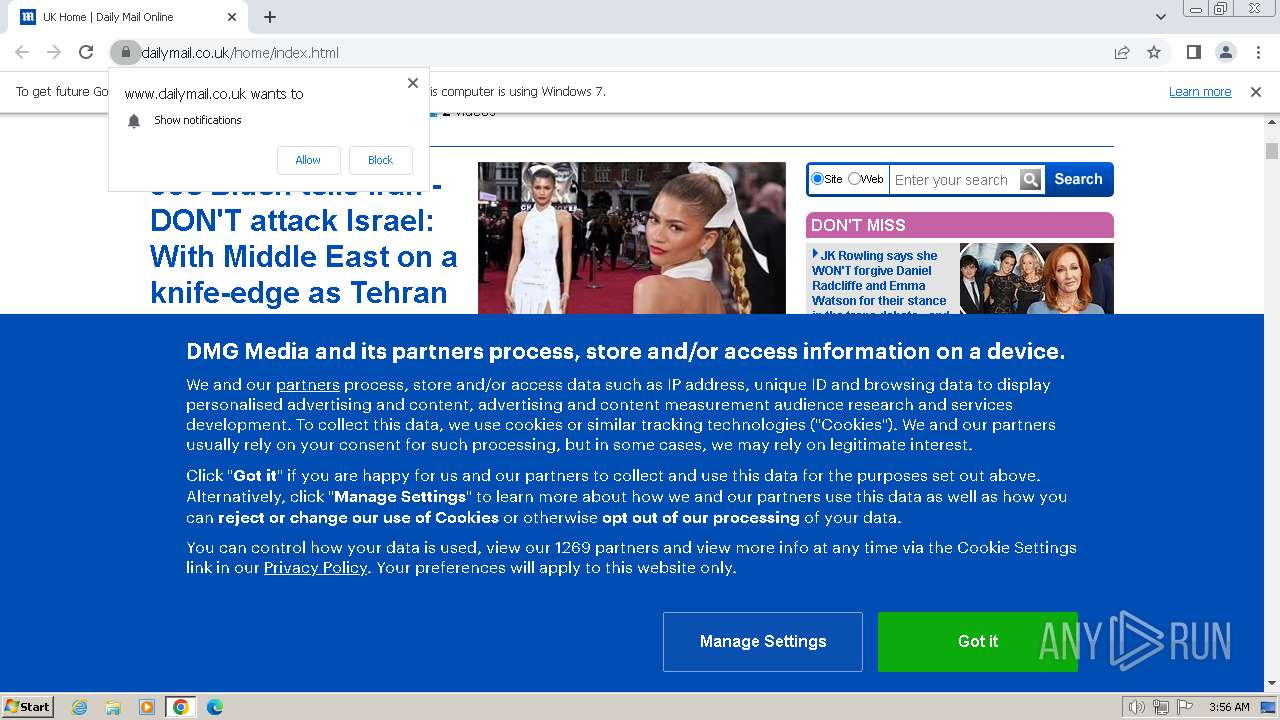Accept cookies with Got it button
The width and height of the screenshot is (1280, 720).
(978, 642)
